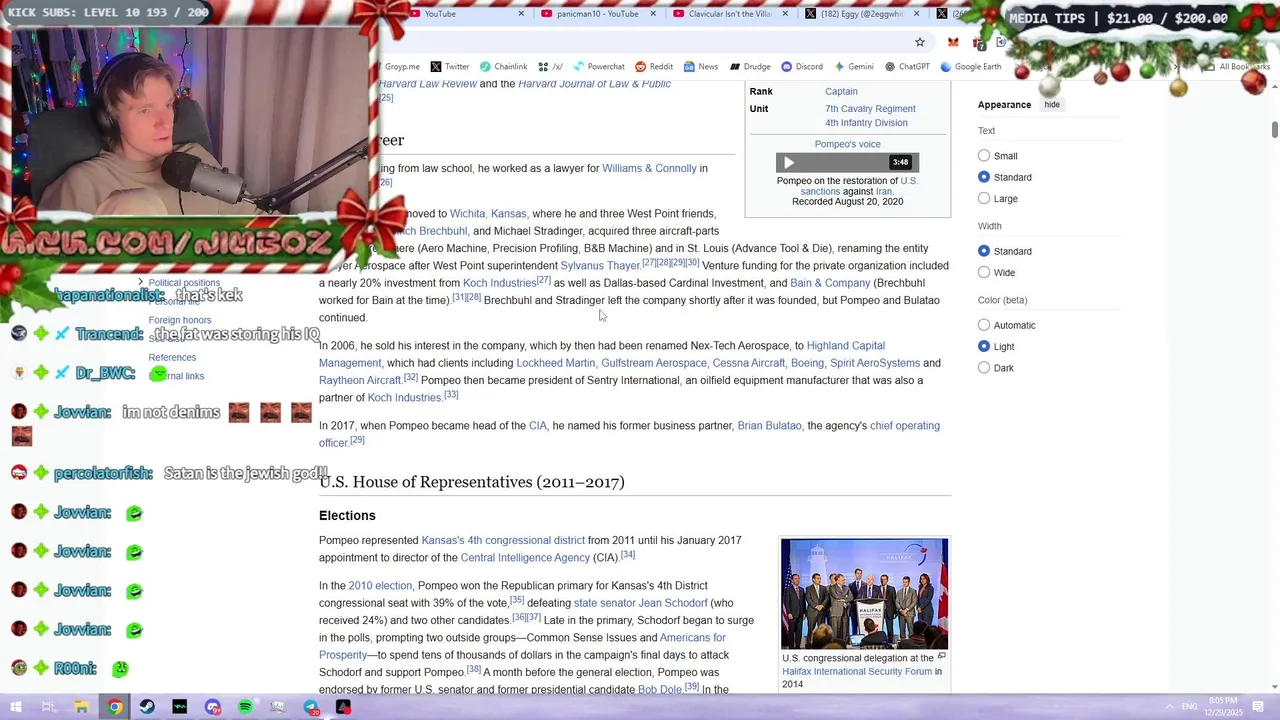Open the Twitter bookmark in bookmarks bar
Viewport: 1280px width, 720px height.
pos(449,67)
